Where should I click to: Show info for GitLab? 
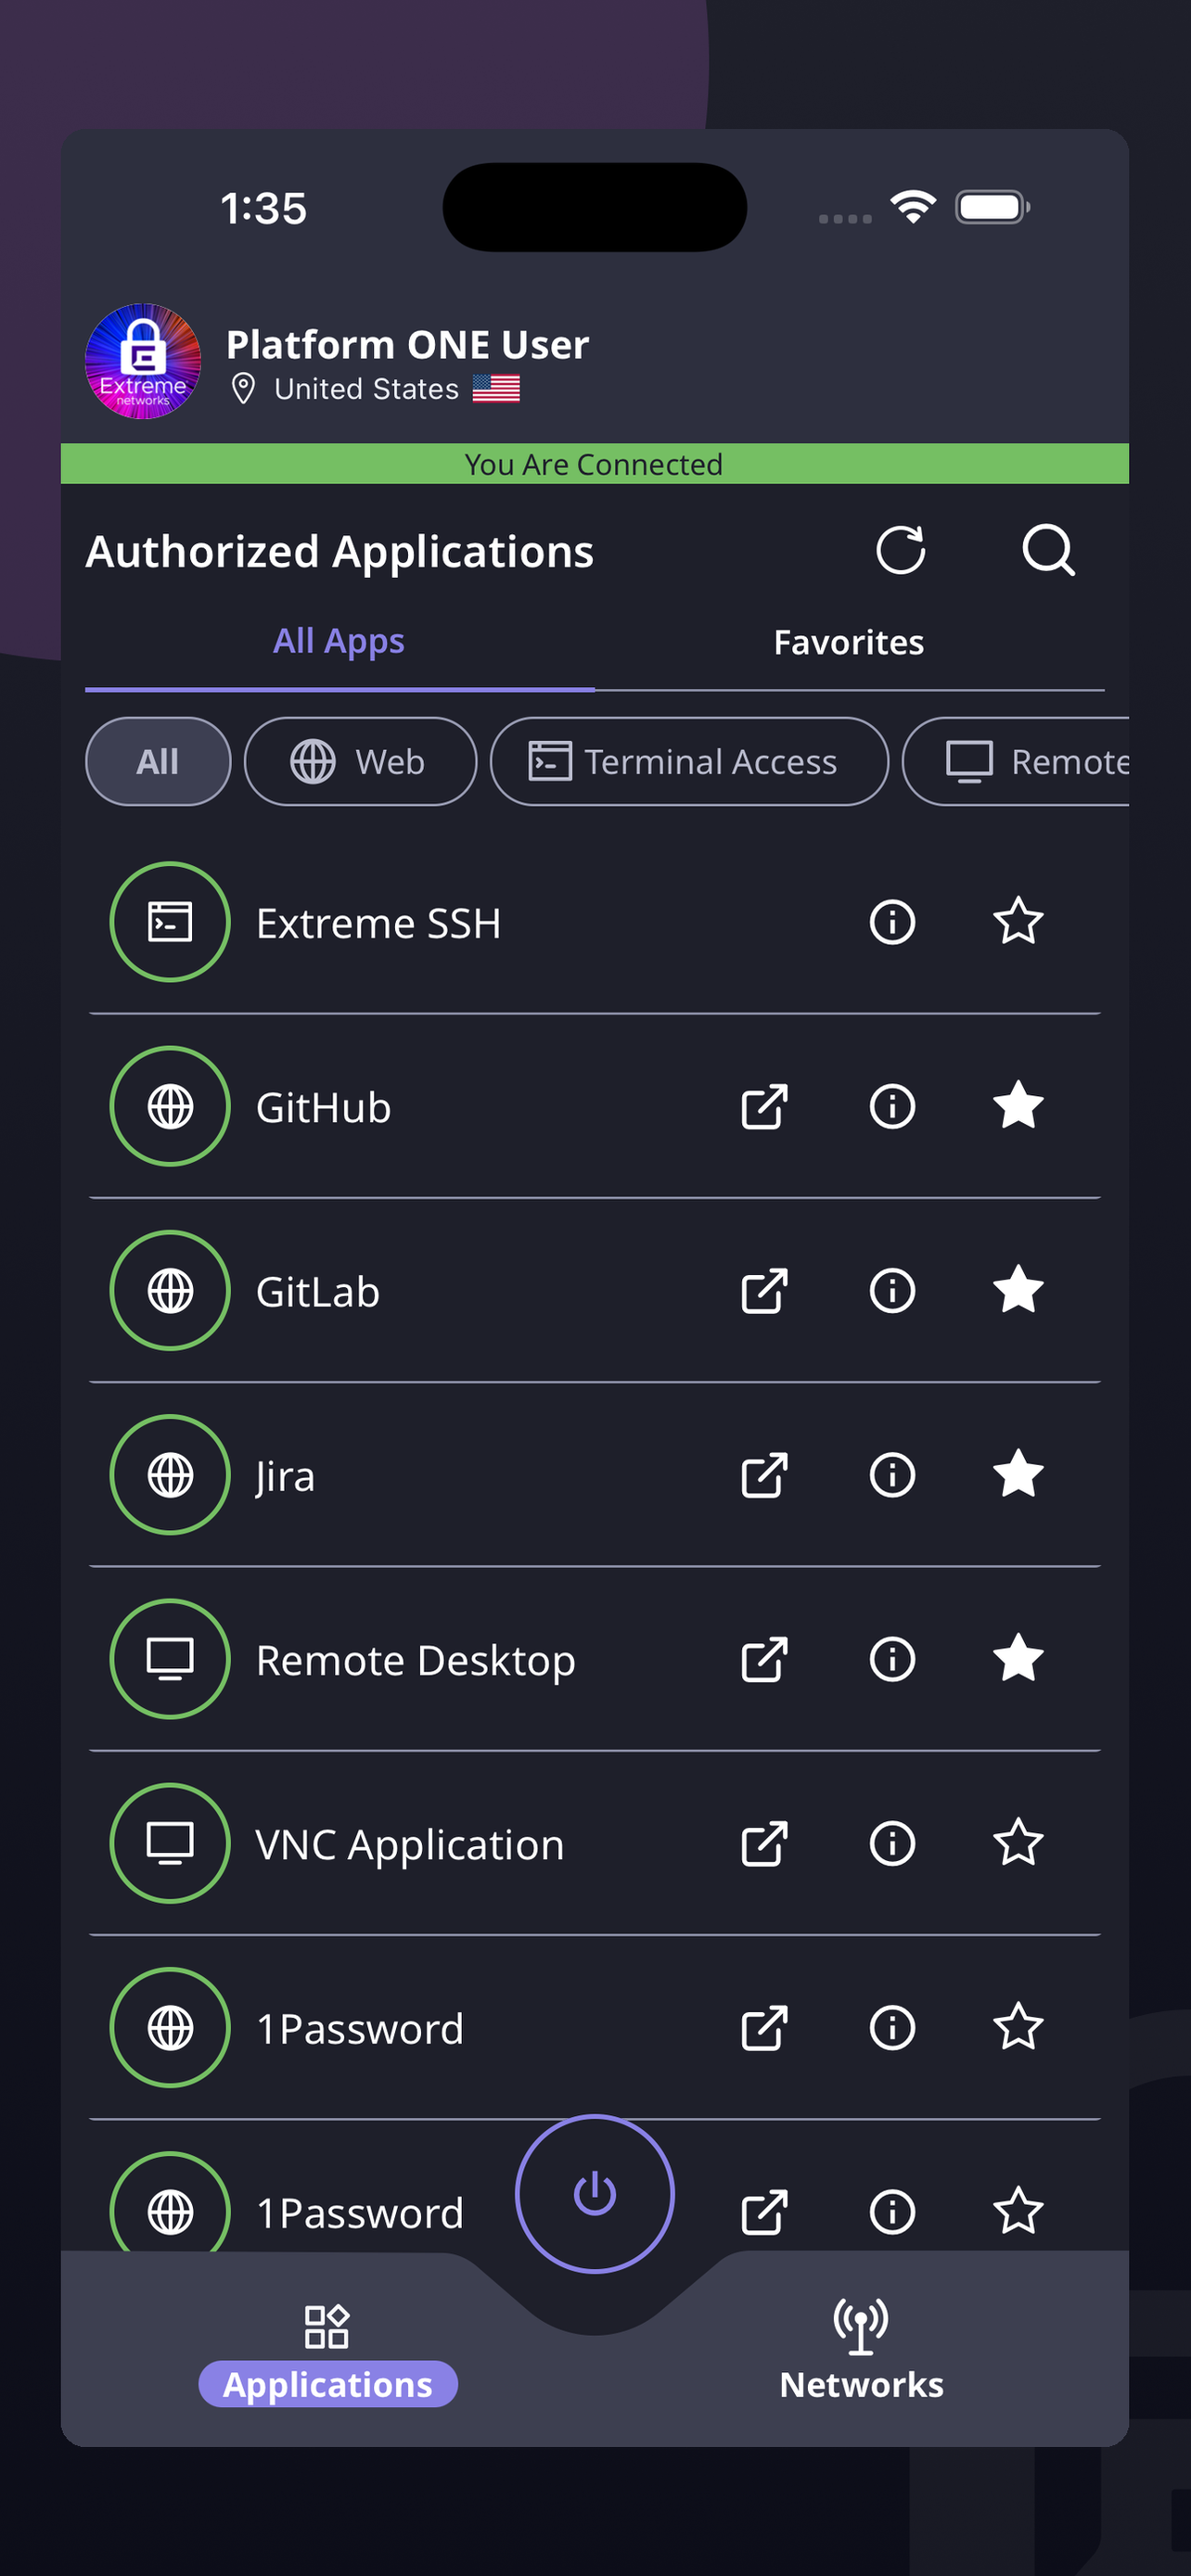coord(892,1290)
